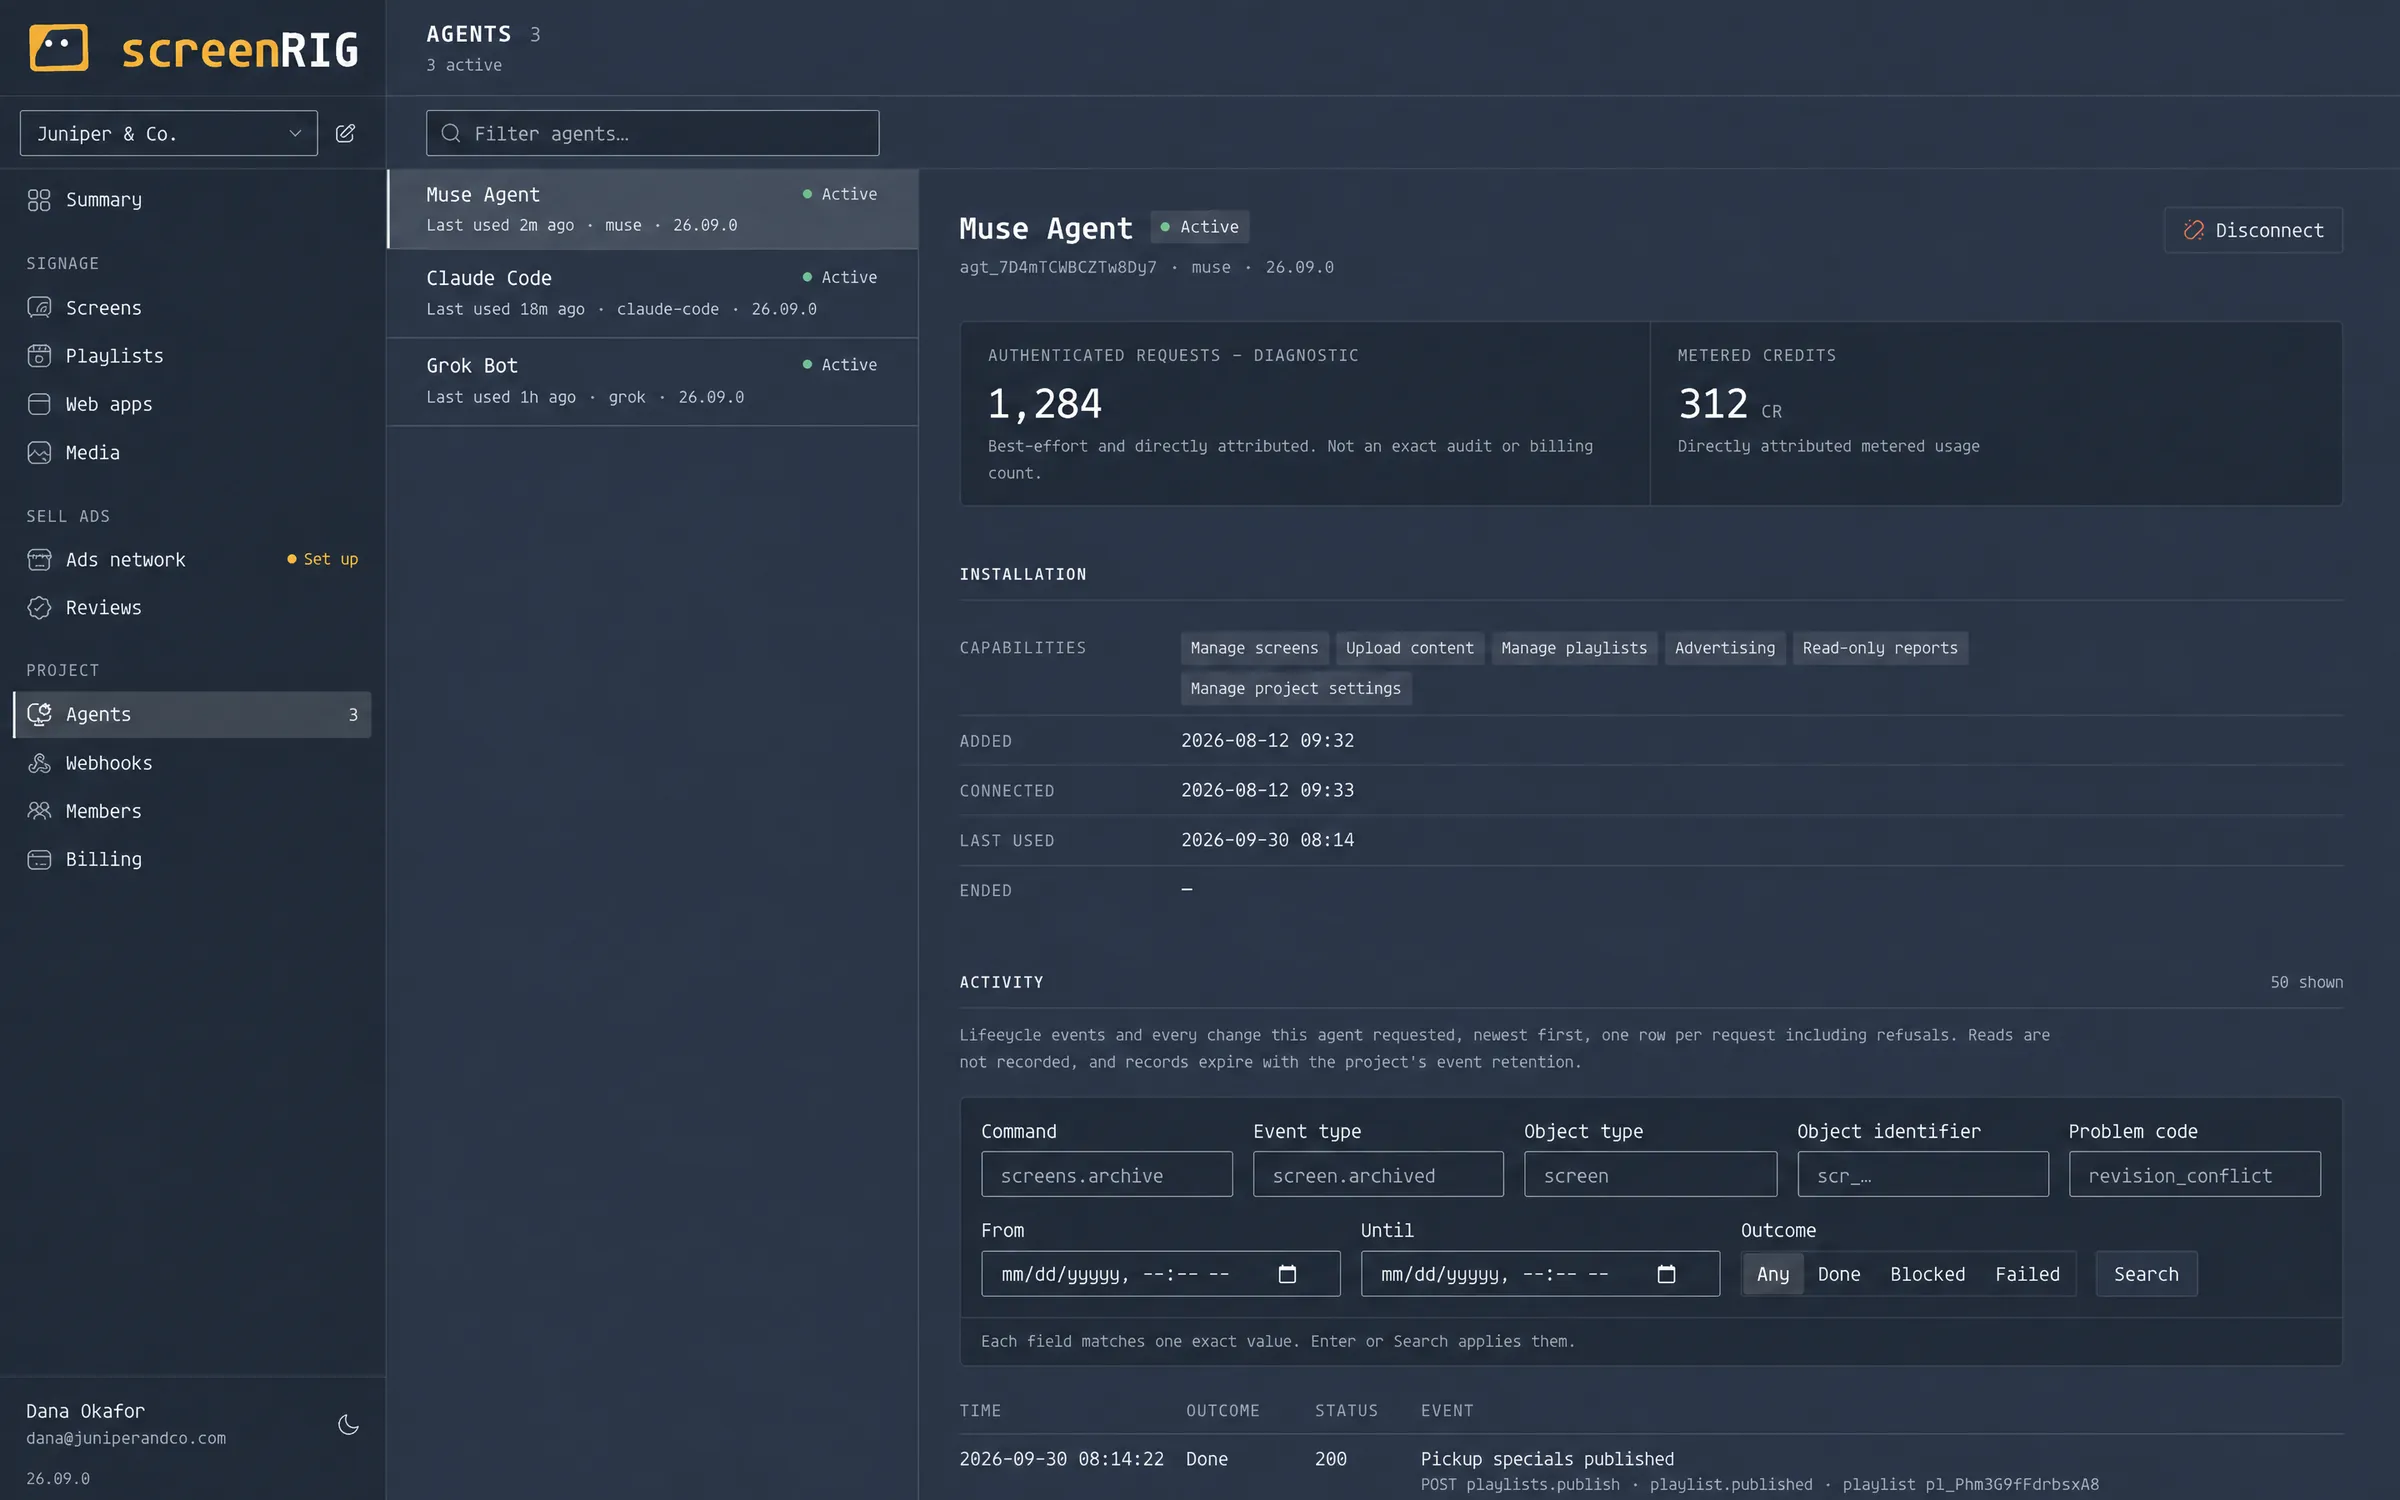Toggle dark mode with moon icon
The image size is (2400, 1500).
(348, 1424)
